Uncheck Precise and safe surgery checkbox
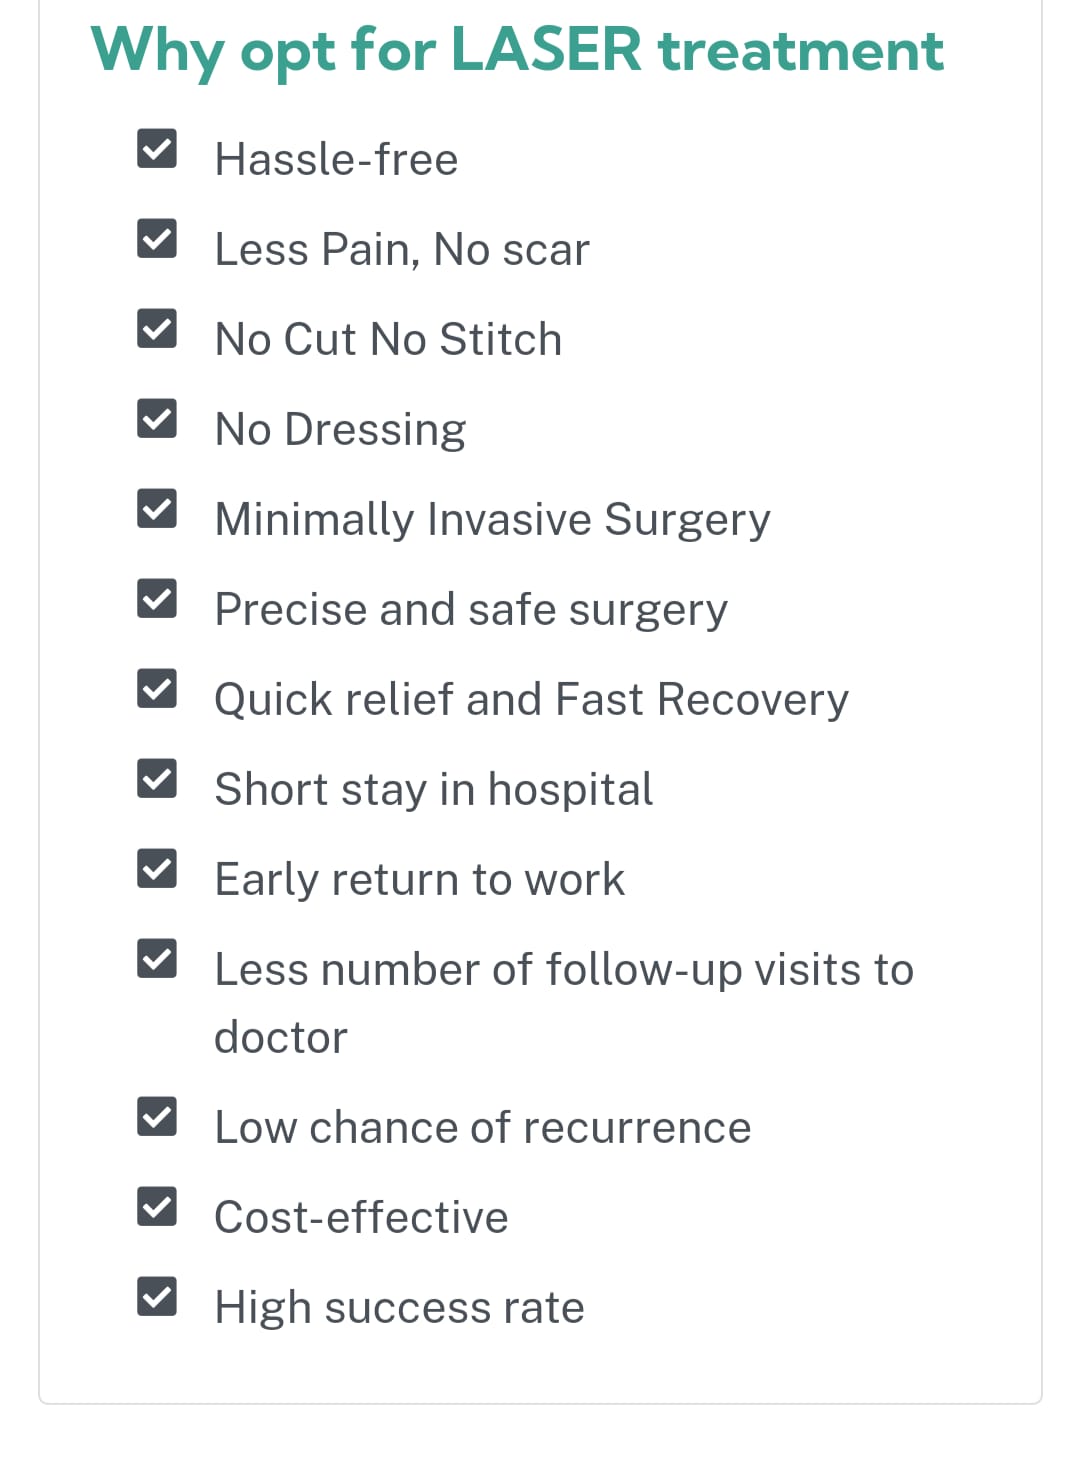The width and height of the screenshot is (1080, 1481). (157, 599)
